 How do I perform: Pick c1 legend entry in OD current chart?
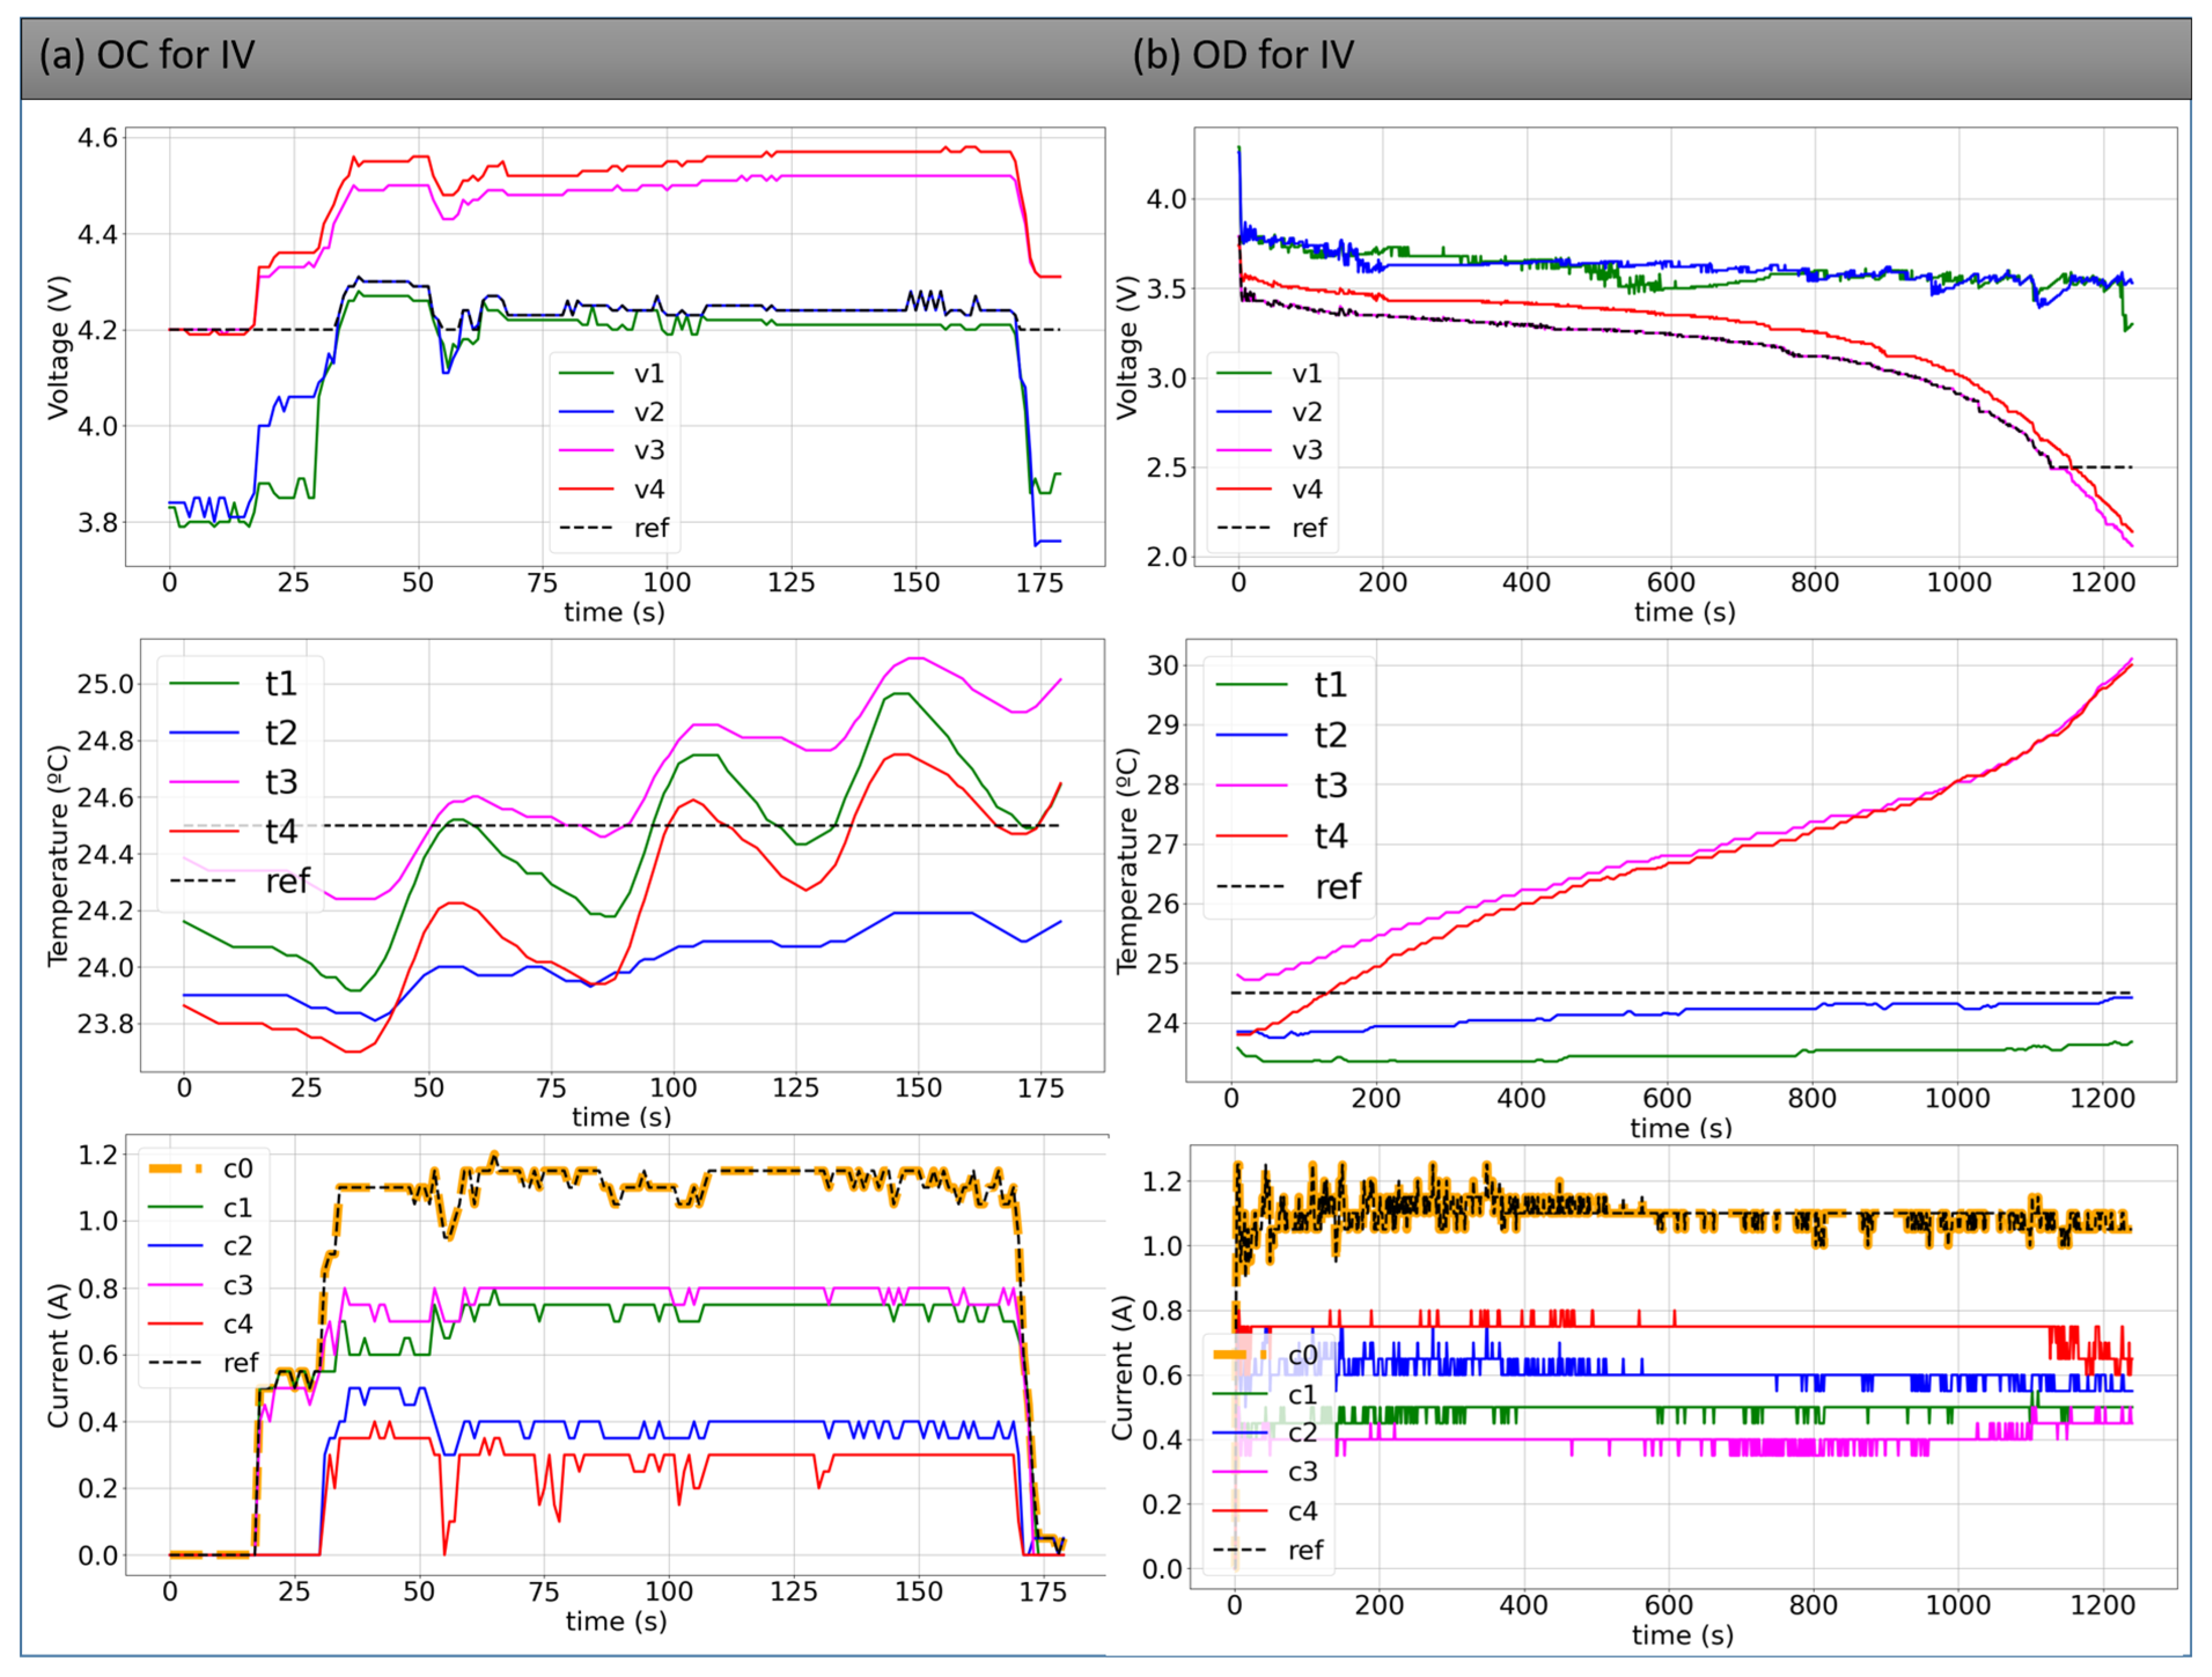point(1266,1394)
